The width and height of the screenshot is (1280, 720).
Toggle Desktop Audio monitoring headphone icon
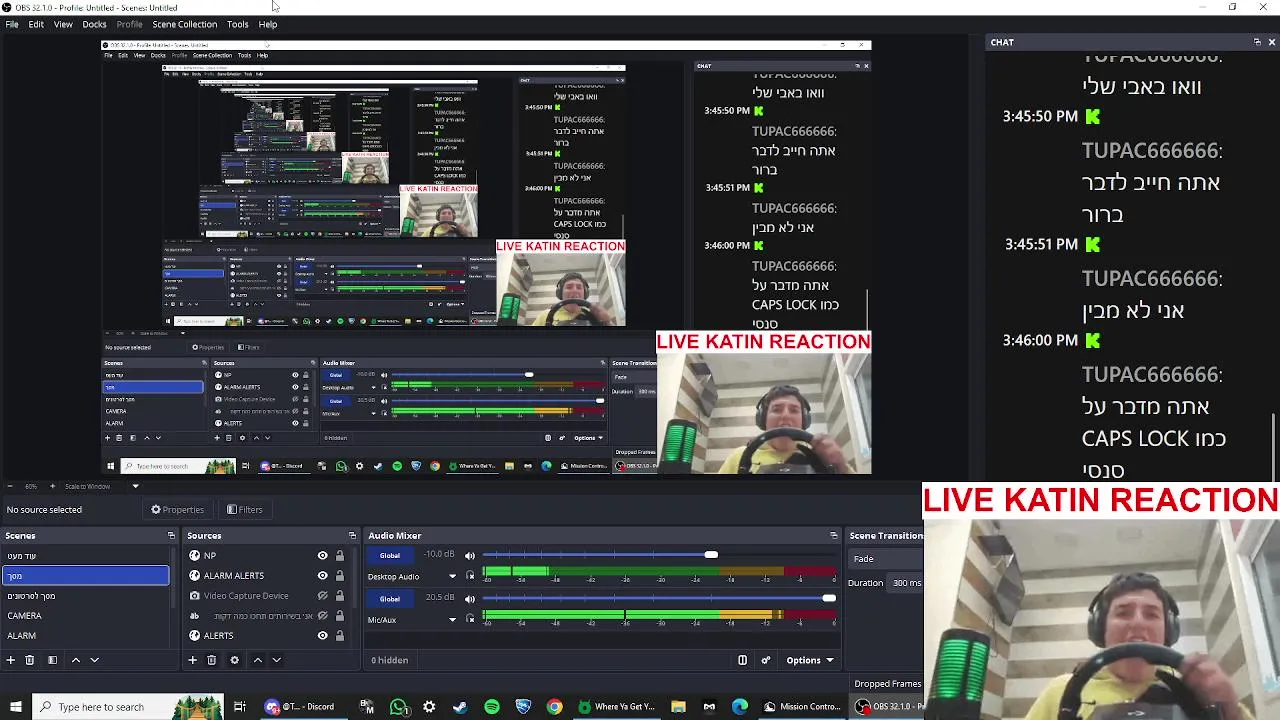point(470,576)
